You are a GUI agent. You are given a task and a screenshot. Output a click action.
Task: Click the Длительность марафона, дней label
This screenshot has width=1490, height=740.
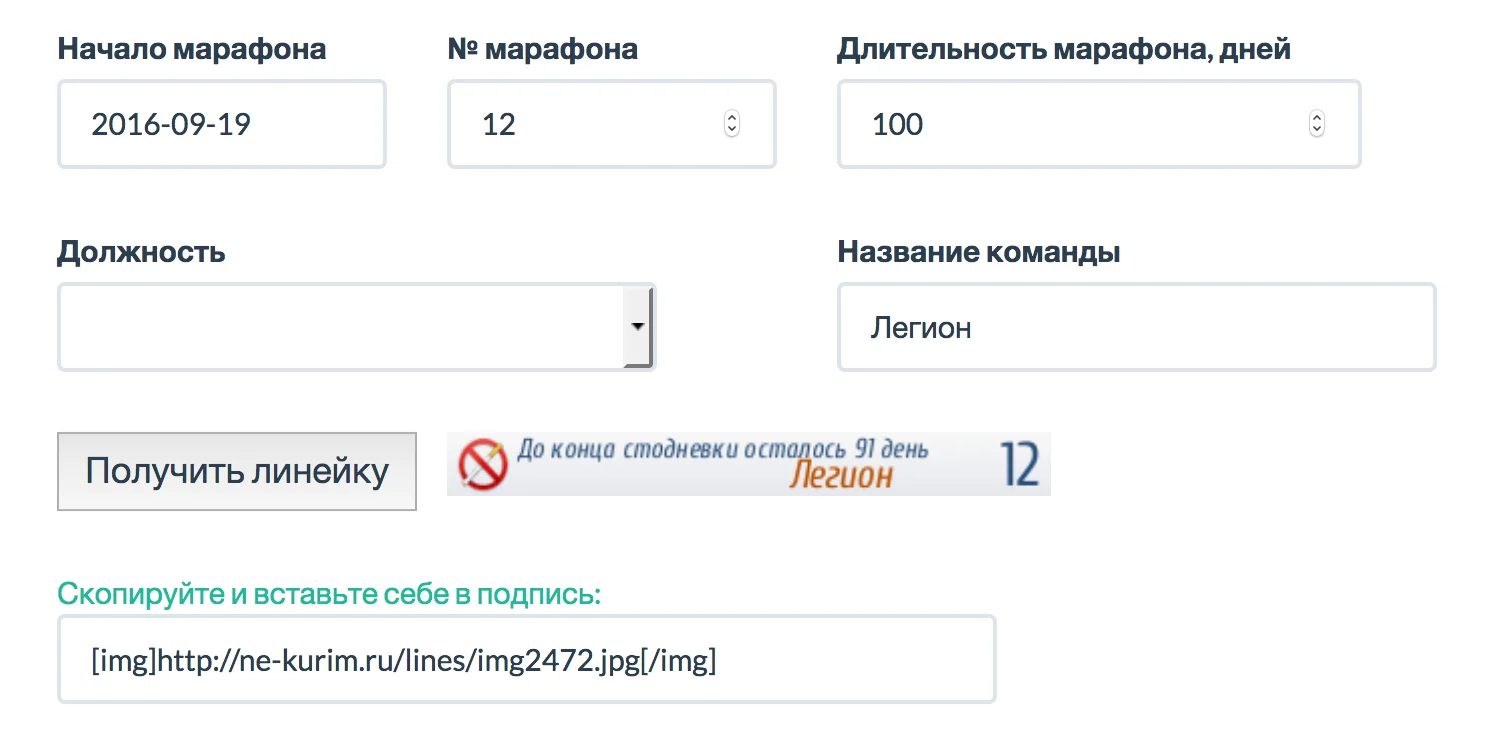[x=1063, y=48]
